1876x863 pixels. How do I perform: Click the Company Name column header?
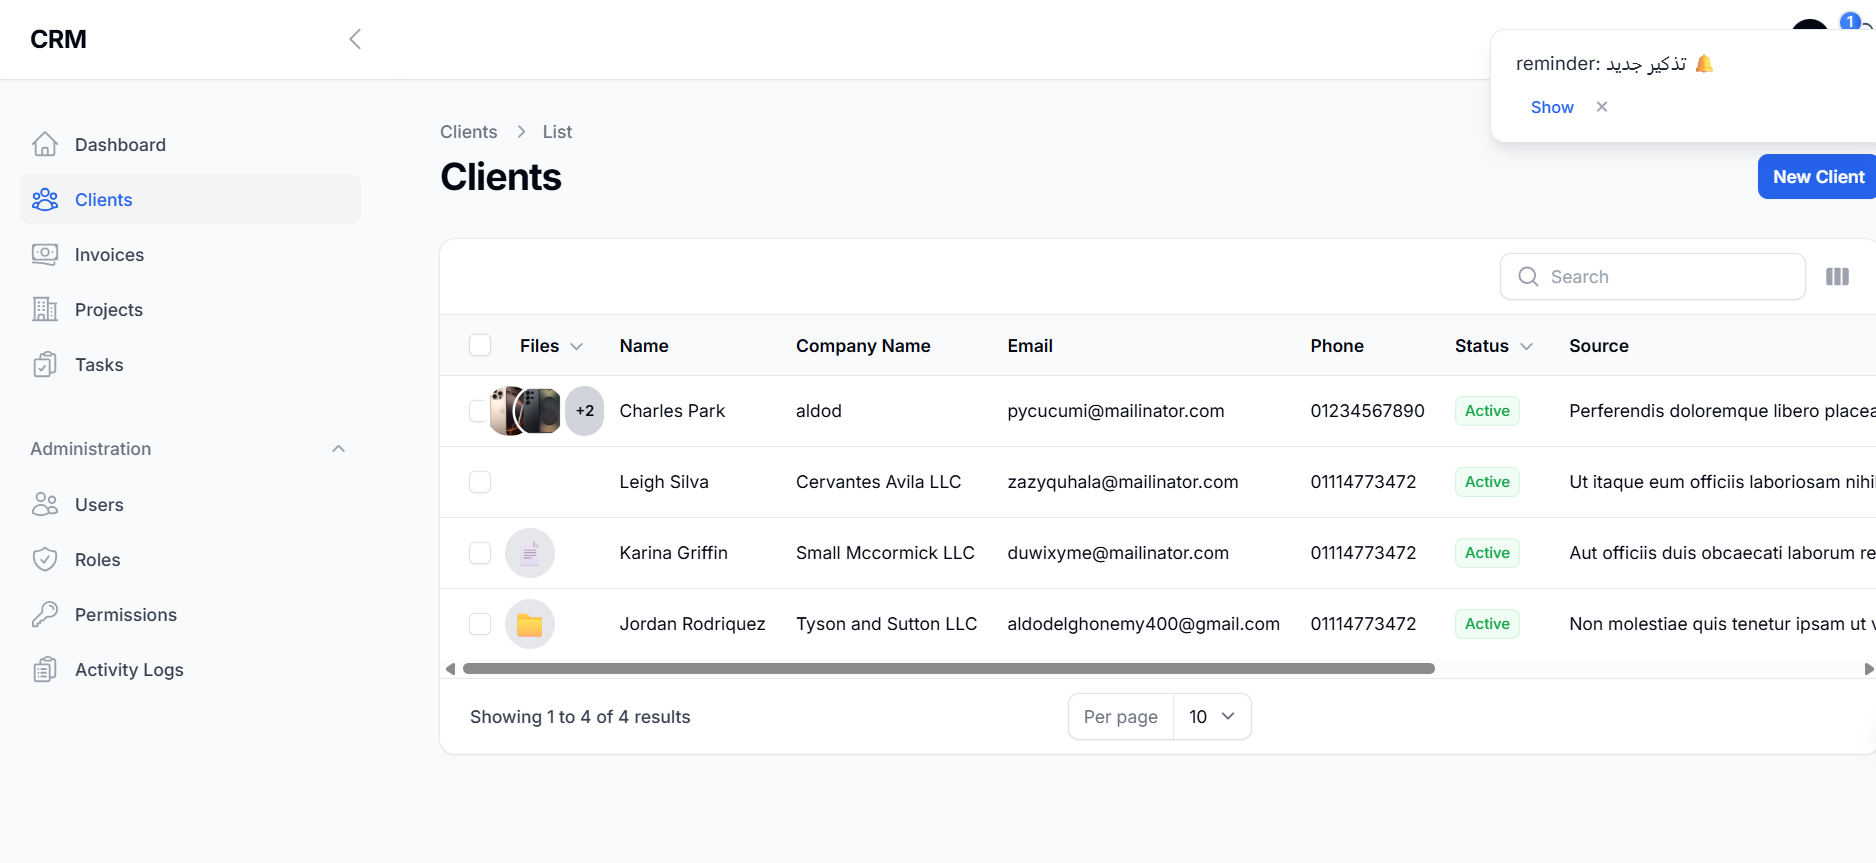pyautogui.click(x=863, y=346)
